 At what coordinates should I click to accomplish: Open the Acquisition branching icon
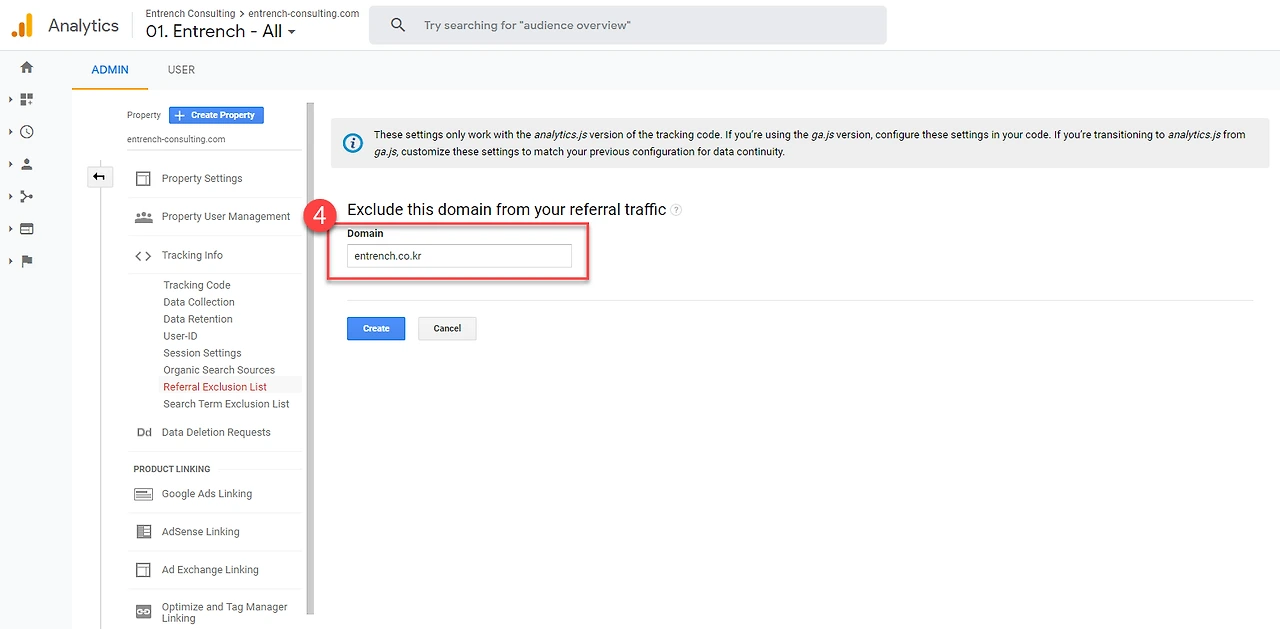pyautogui.click(x=27, y=197)
